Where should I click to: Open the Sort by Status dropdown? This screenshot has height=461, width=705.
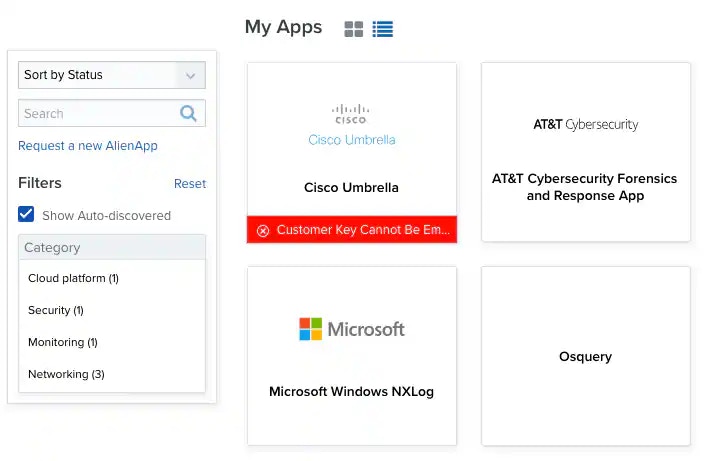point(112,75)
